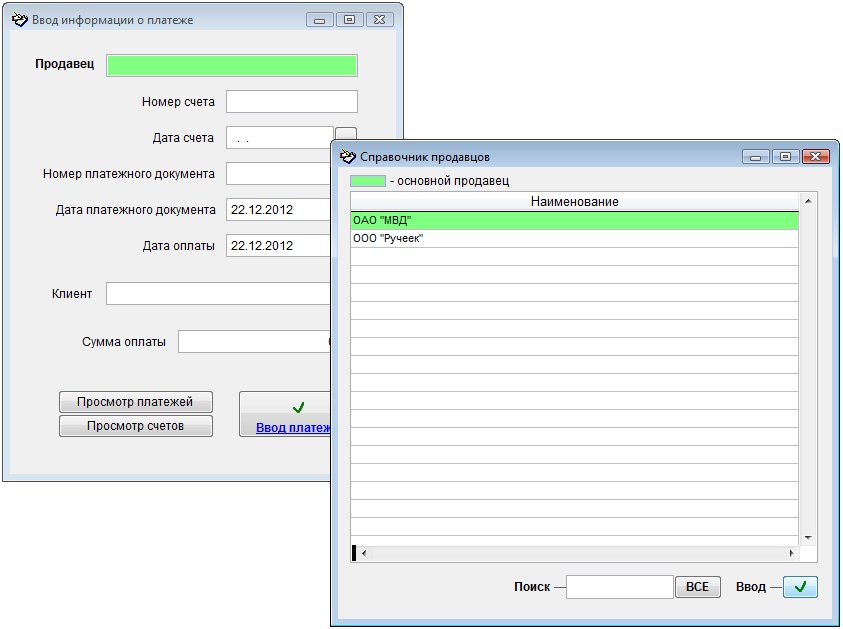Open the calendar button next to Дата счета

[346, 134]
